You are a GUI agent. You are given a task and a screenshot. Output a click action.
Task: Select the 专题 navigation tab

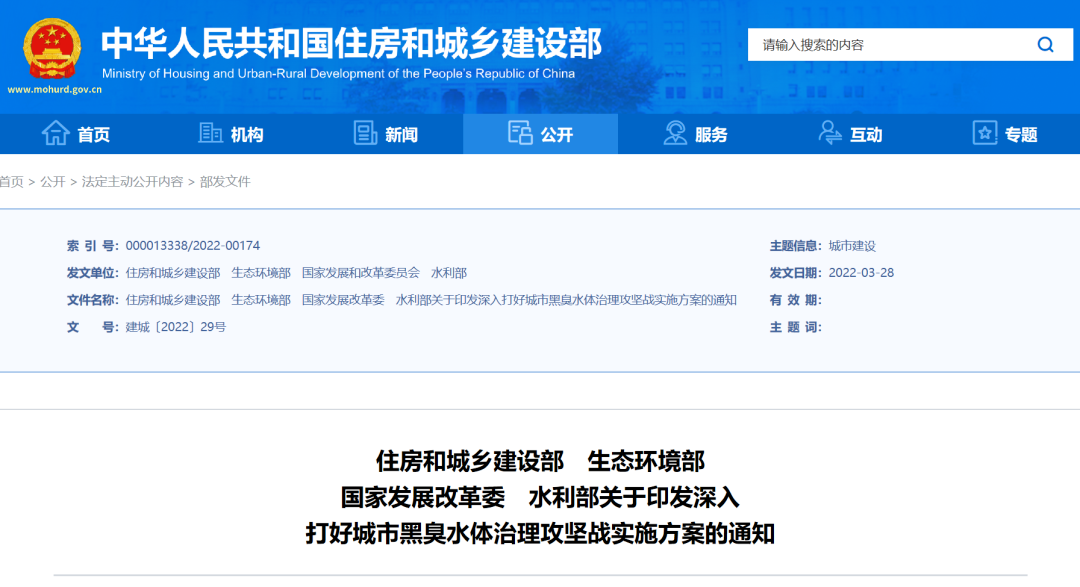tap(1021, 135)
